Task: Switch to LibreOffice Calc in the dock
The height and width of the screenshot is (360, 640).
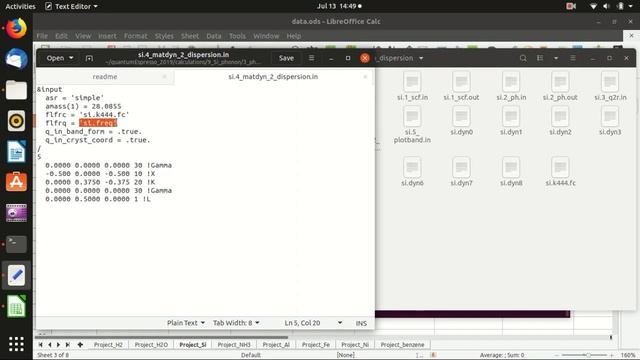Action: click(16, 306)
